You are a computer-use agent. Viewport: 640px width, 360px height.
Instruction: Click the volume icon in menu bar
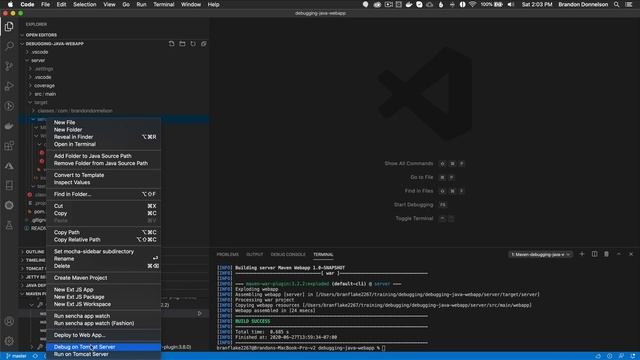(x=511, y=4)
